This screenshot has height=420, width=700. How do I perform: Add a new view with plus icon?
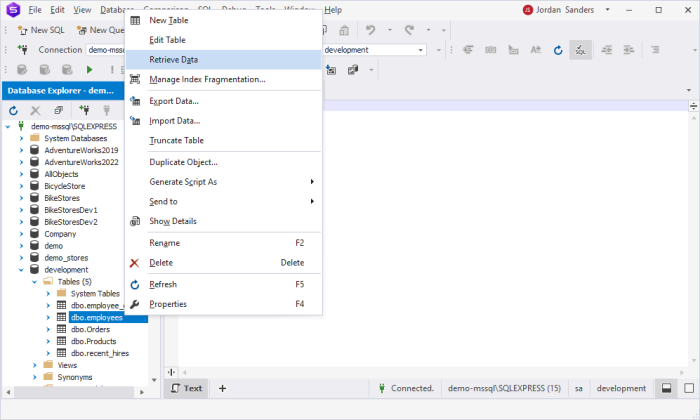click(222, 388)
